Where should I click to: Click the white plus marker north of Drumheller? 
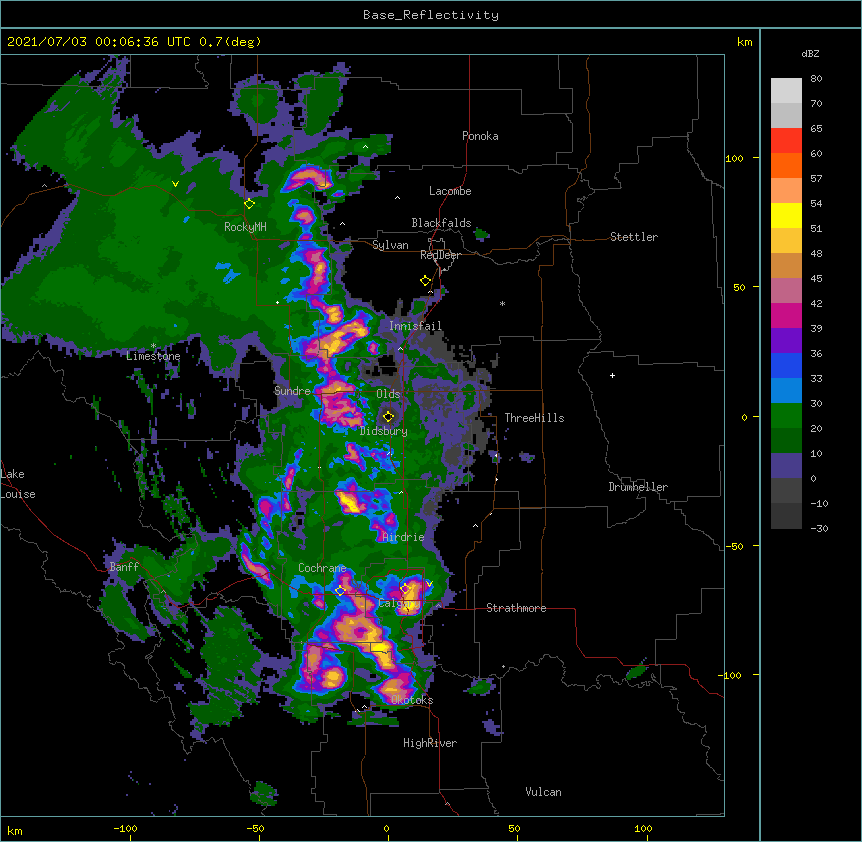tap(612, 375)
